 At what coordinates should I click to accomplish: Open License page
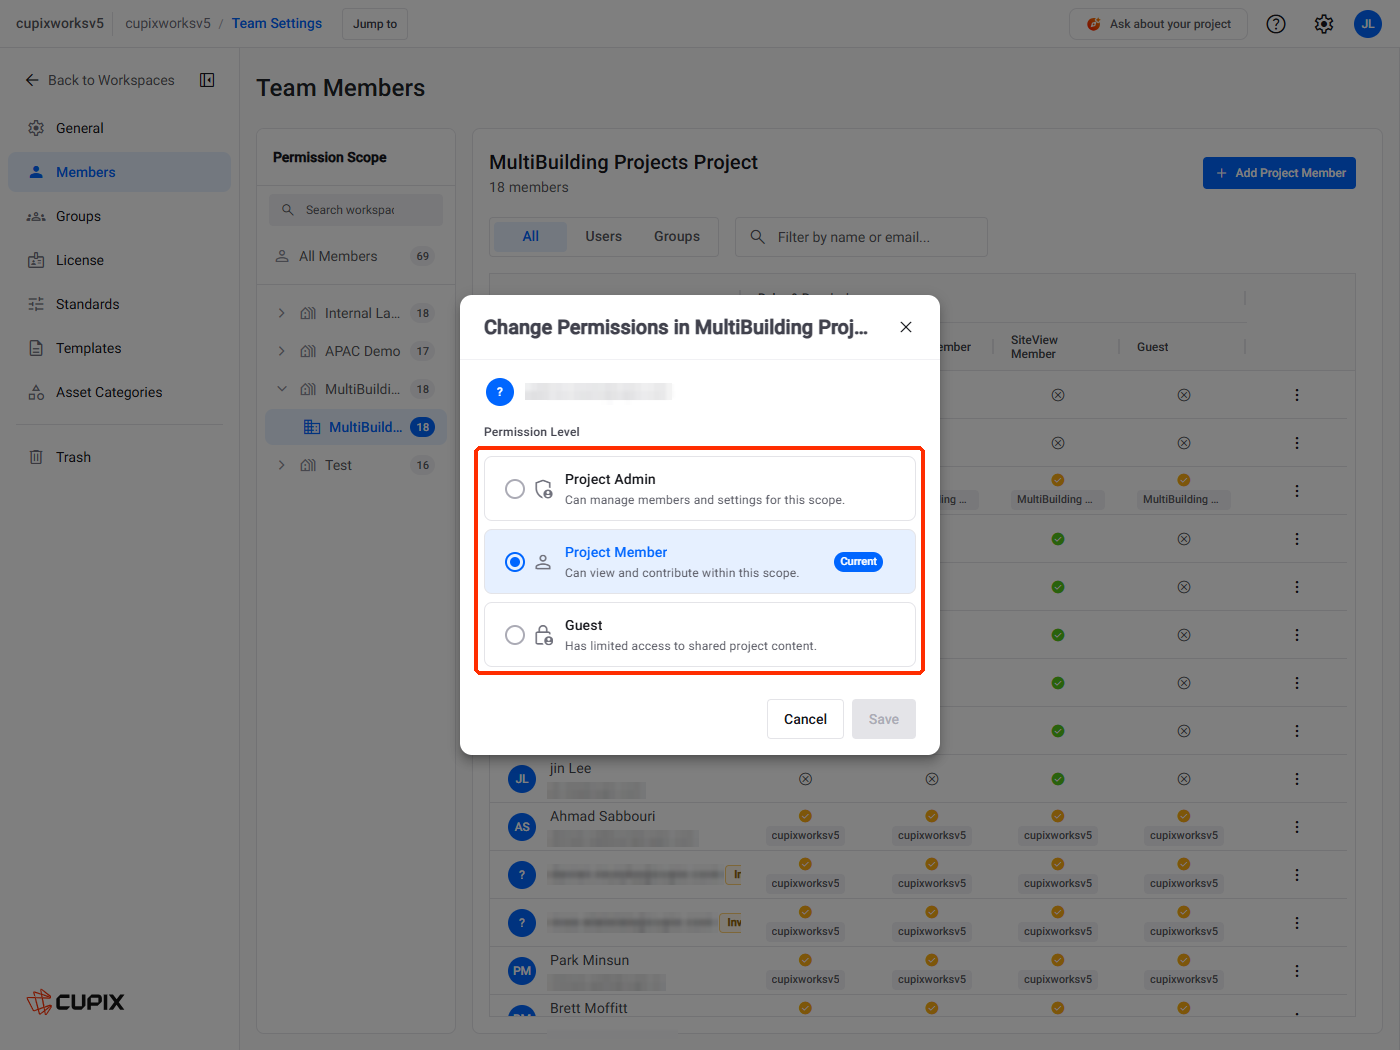119,260
